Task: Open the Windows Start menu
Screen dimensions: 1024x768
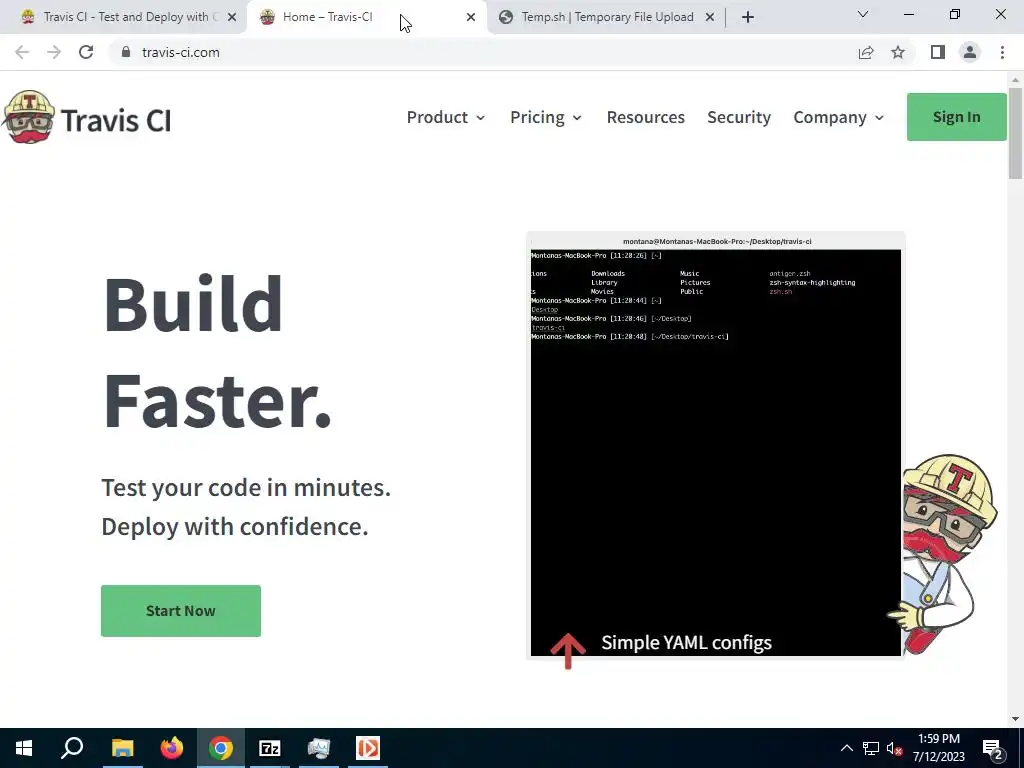Action: pos(24,748)
